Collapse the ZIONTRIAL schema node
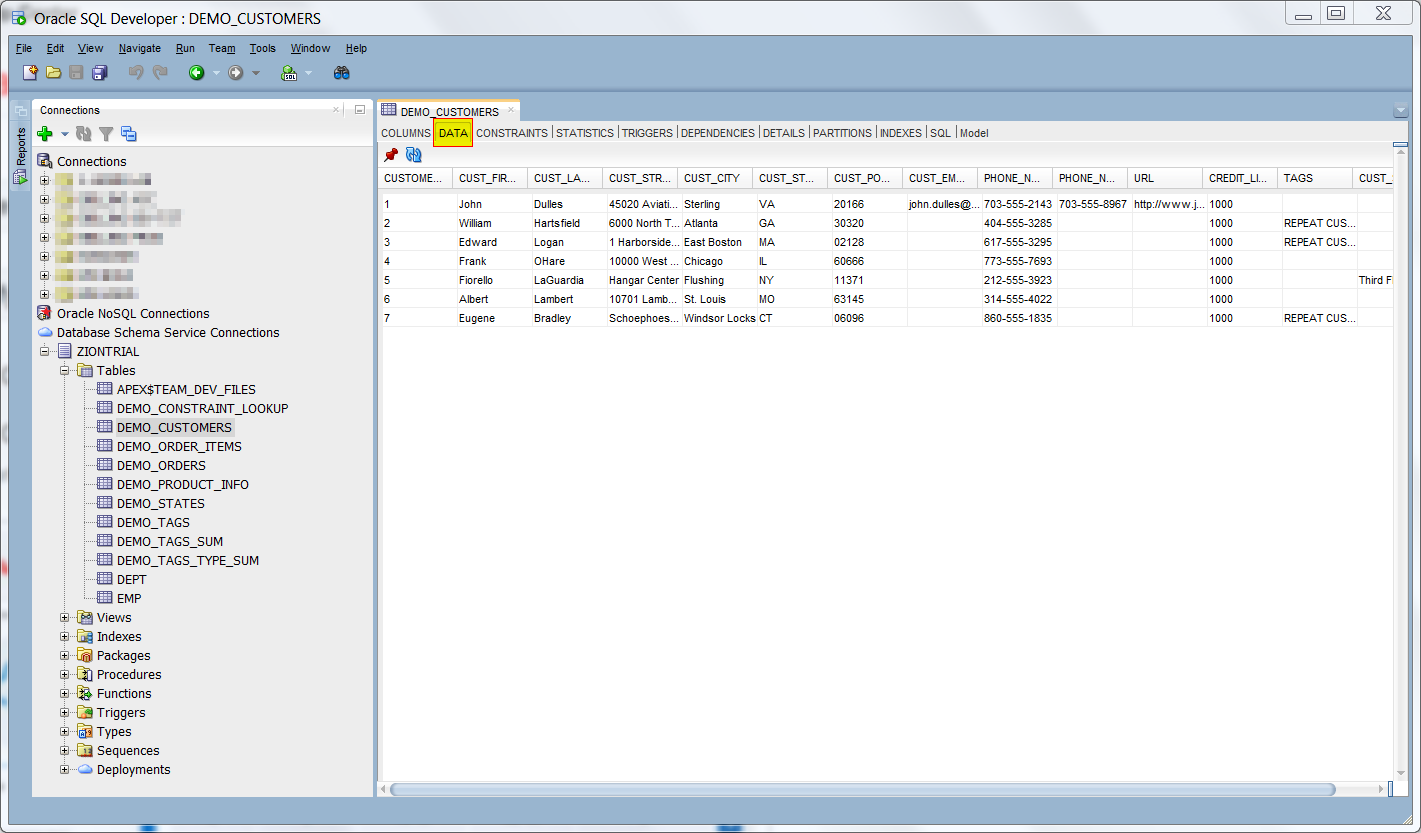Image resolution: width=1421 pixels, height=833 pixels. click(x=45, y=352)
